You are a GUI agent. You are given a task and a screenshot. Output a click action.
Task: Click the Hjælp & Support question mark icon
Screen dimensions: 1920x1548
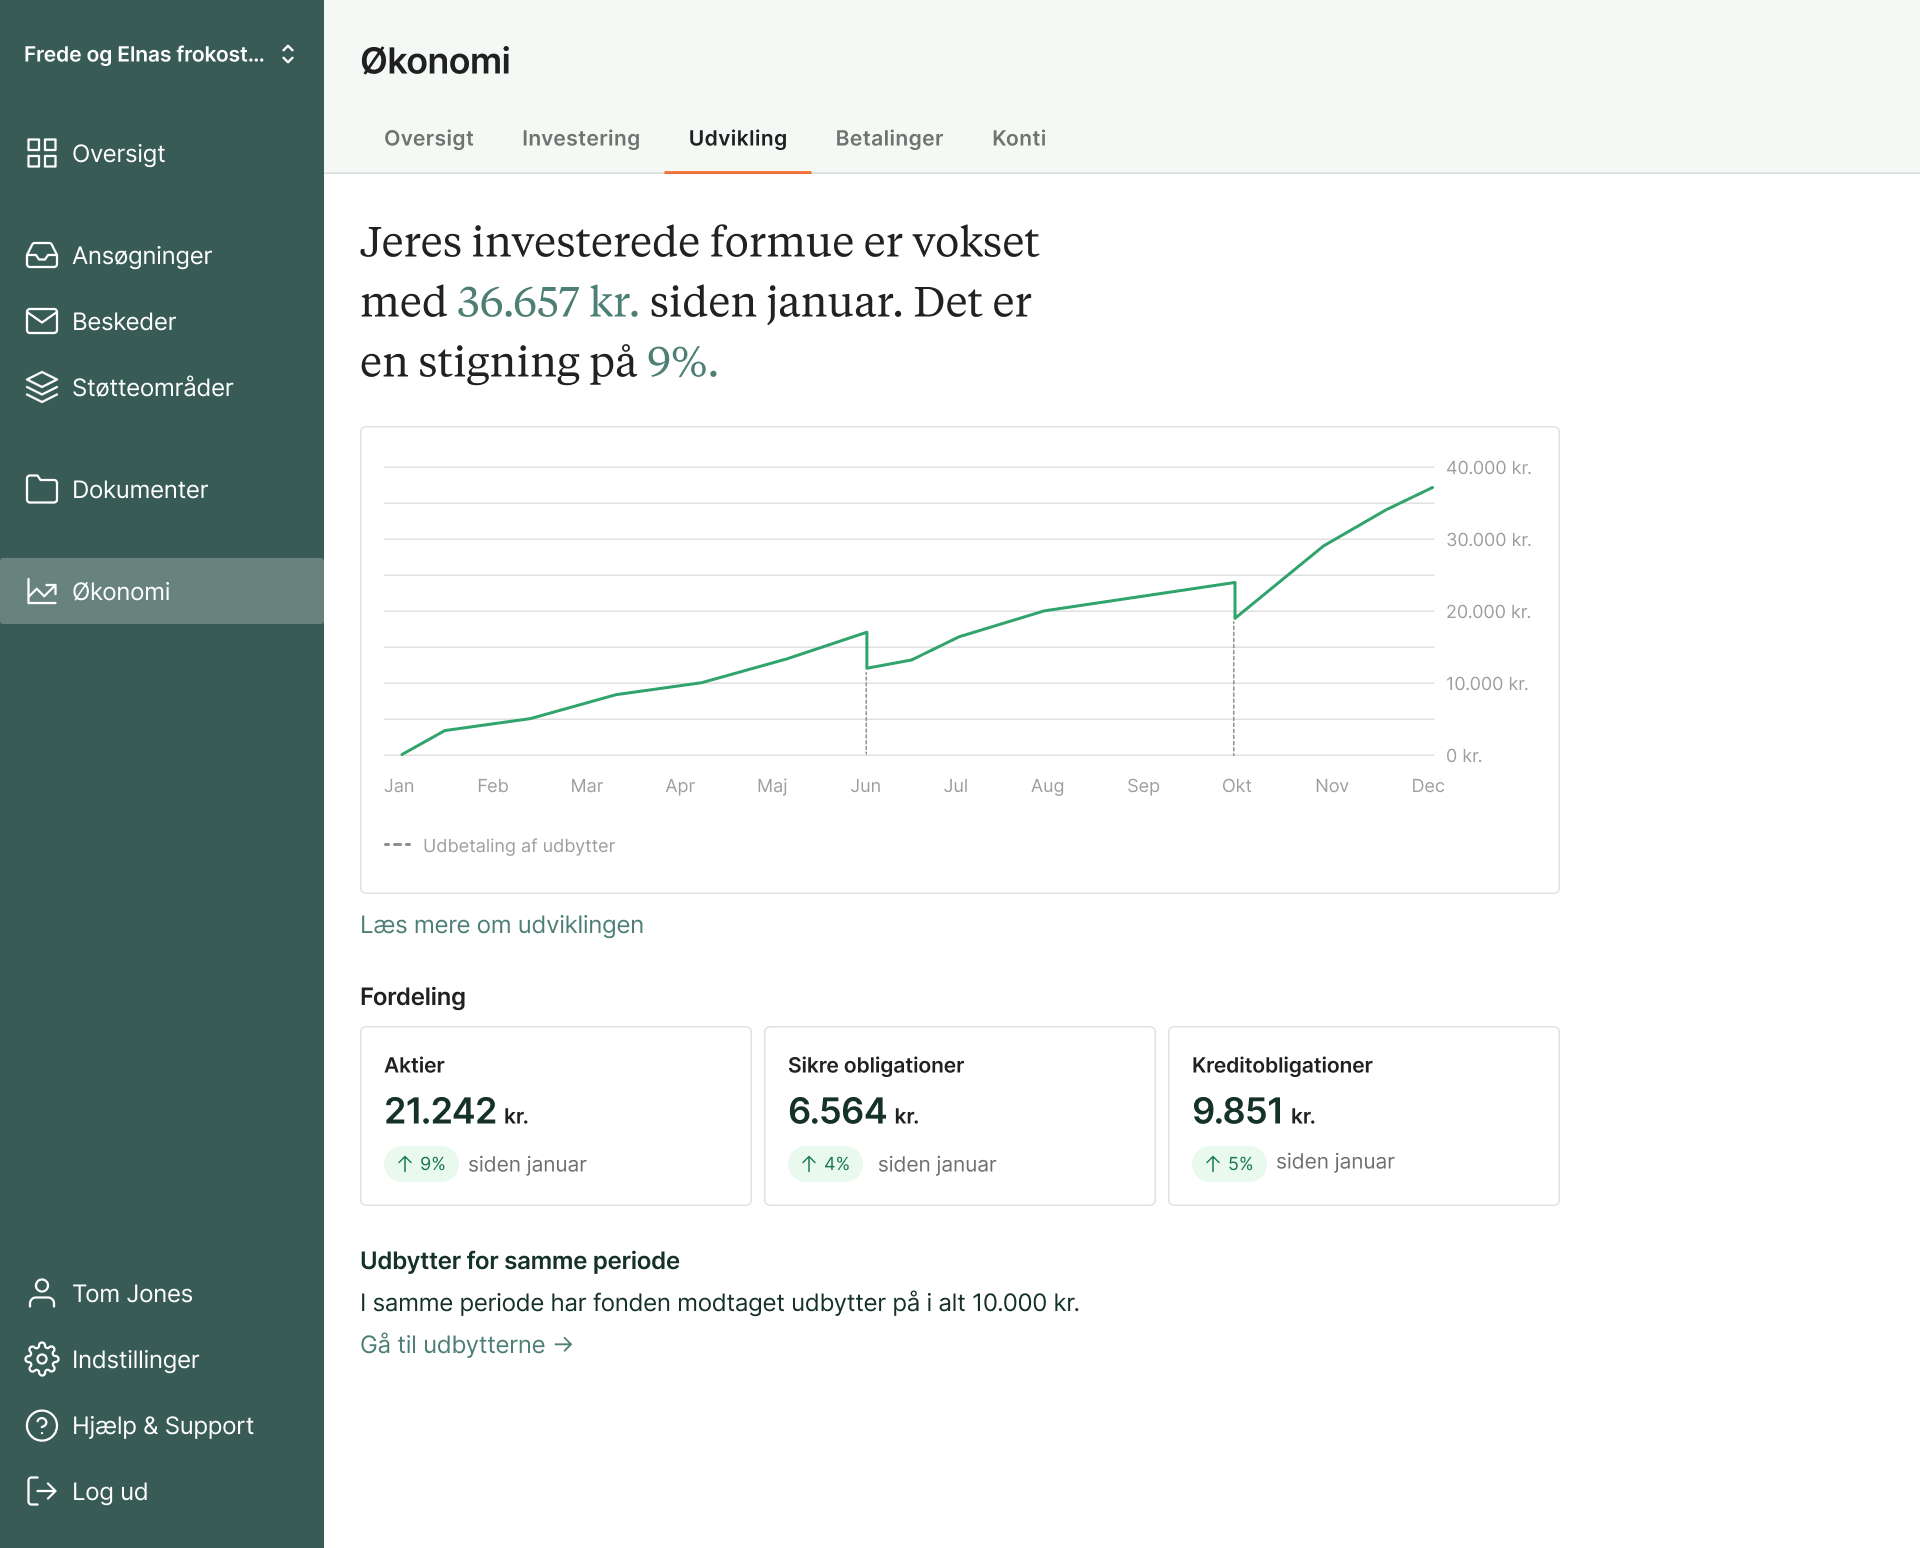click(42, 1425)
